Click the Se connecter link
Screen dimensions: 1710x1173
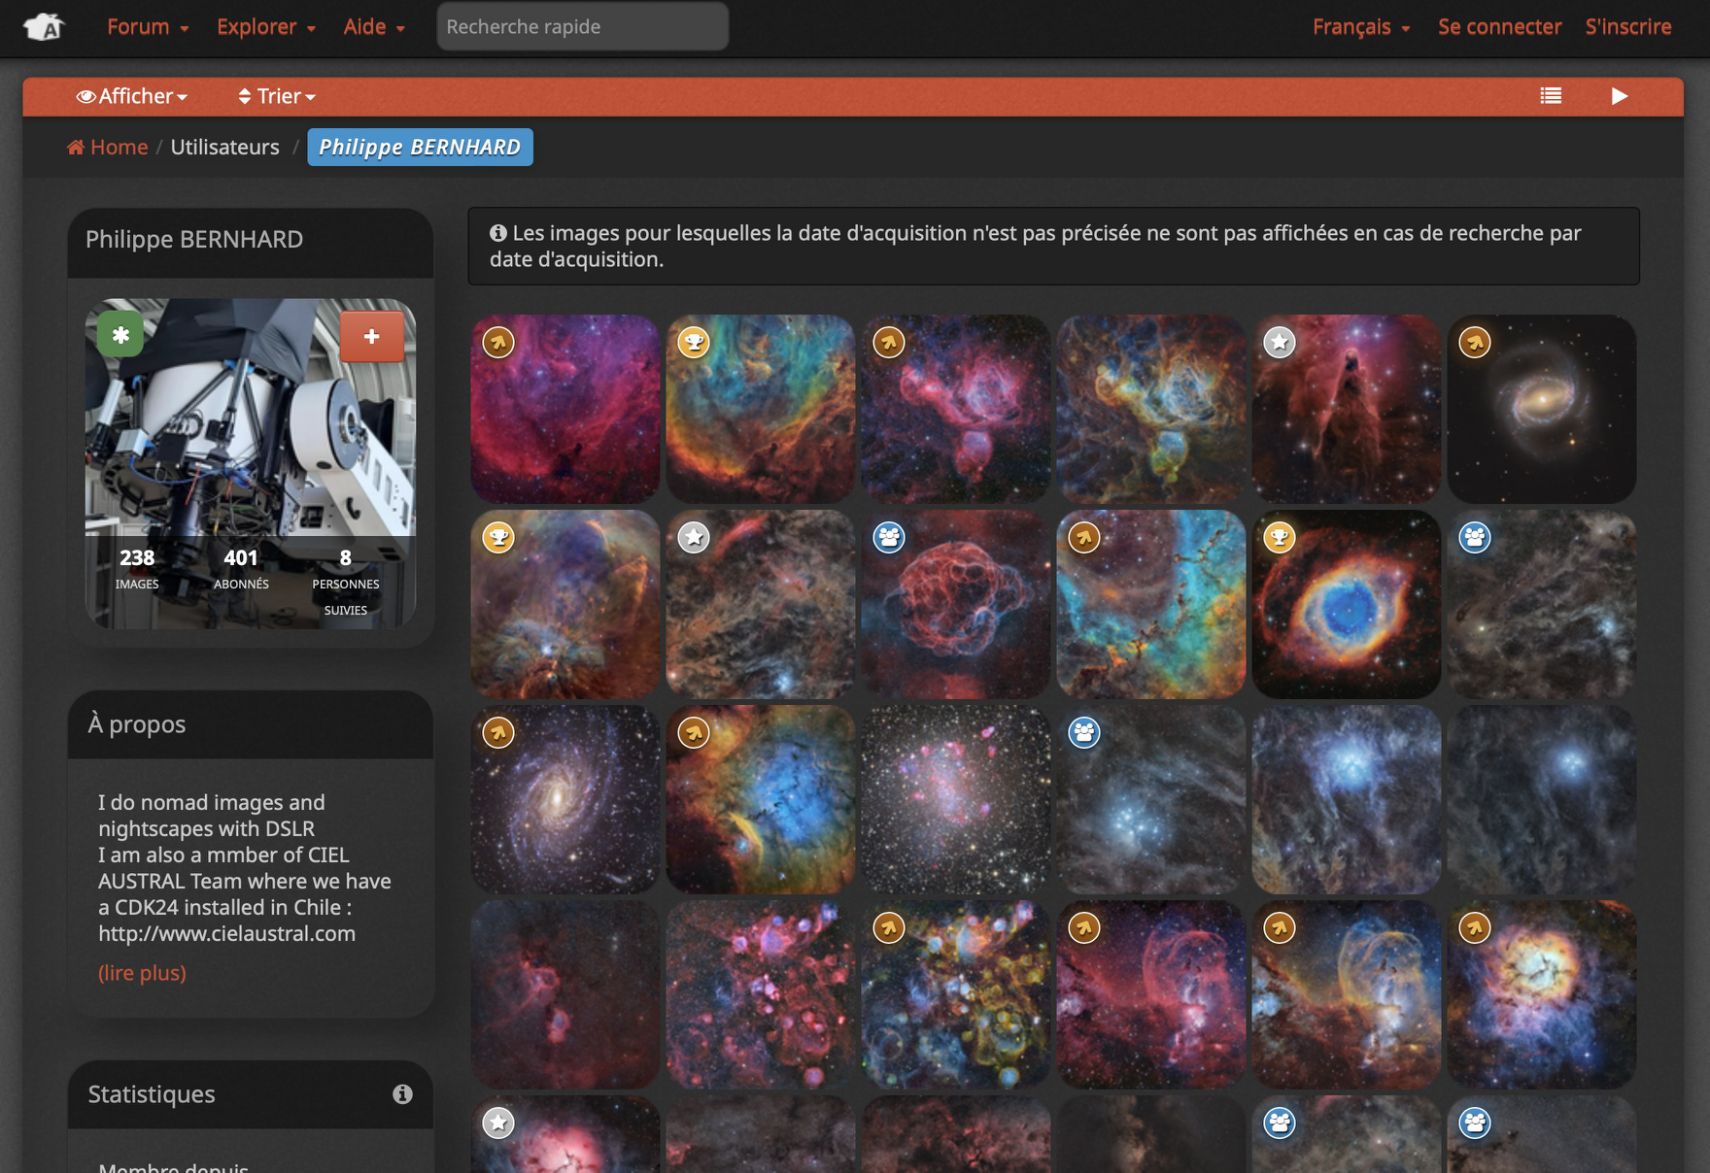pos(1499,27)
